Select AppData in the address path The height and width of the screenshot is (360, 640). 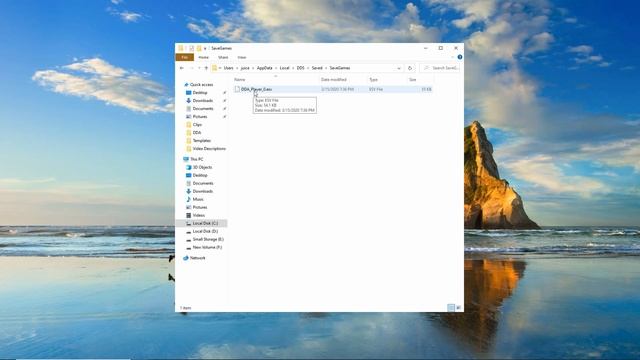pos(264,68)
